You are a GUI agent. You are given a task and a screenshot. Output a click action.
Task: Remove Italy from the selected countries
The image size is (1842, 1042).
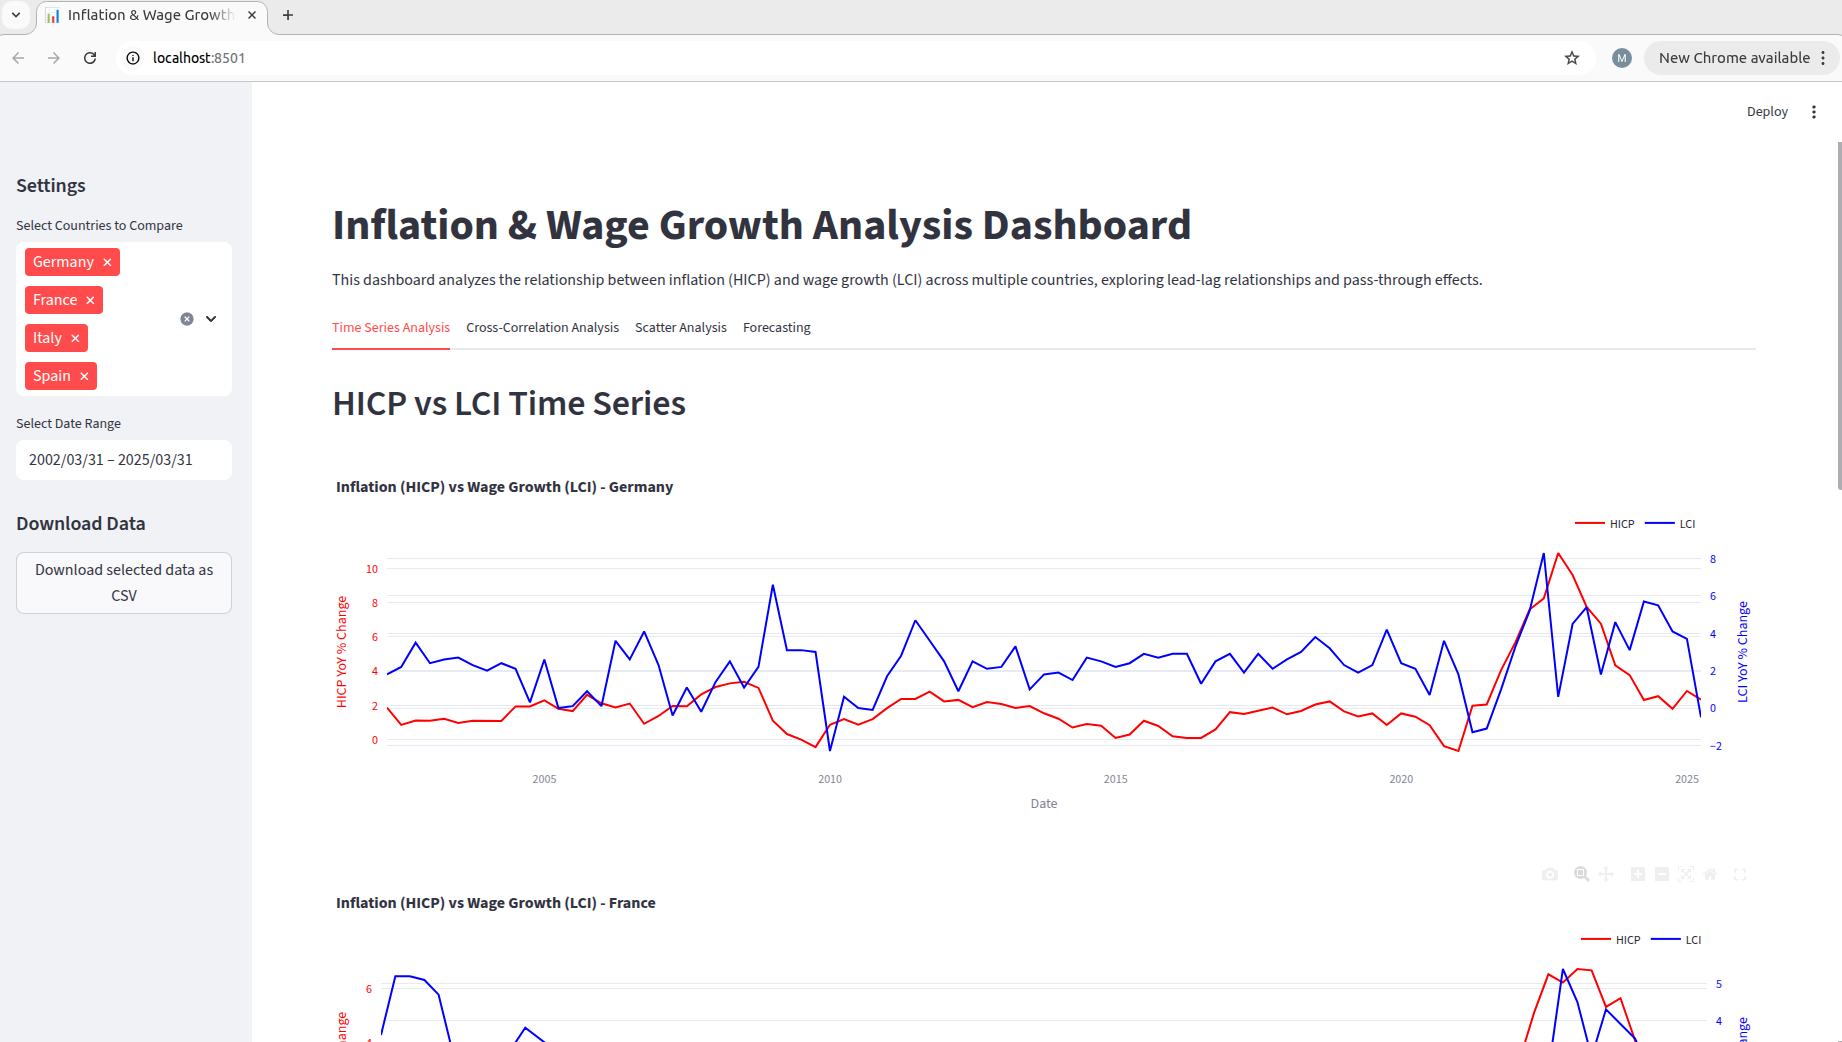coord(75,338)
